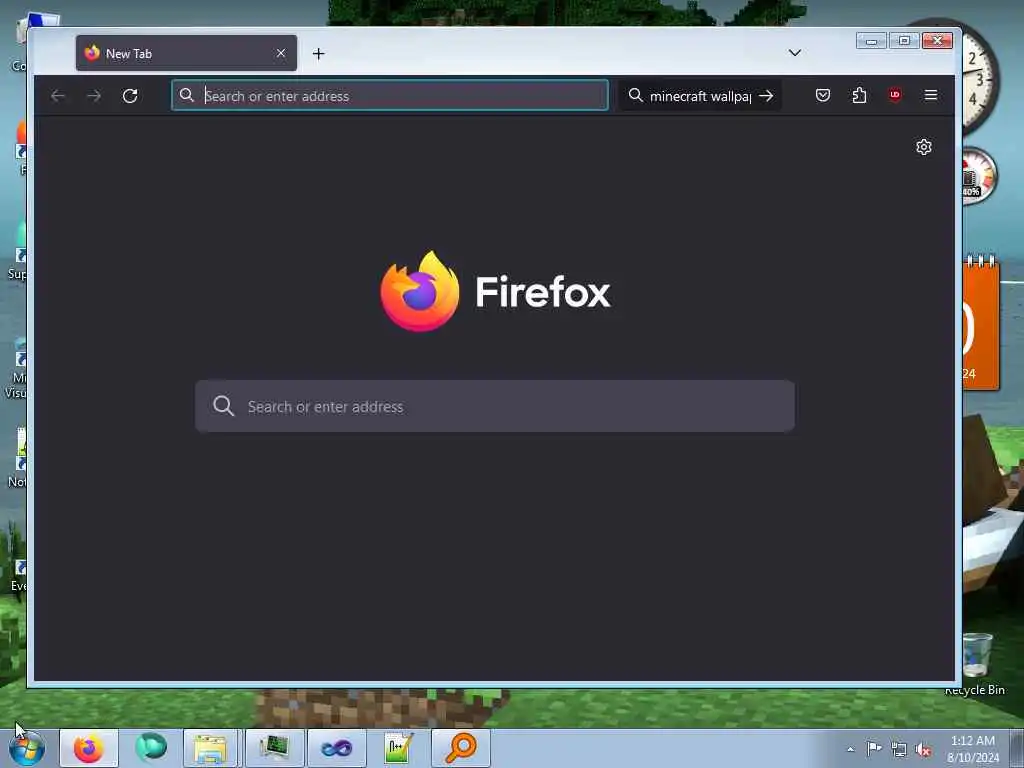The height and width of the screenshot is (768, 1024).
Task: Open a new tab with plus button
Action: [x=318, y=54]
